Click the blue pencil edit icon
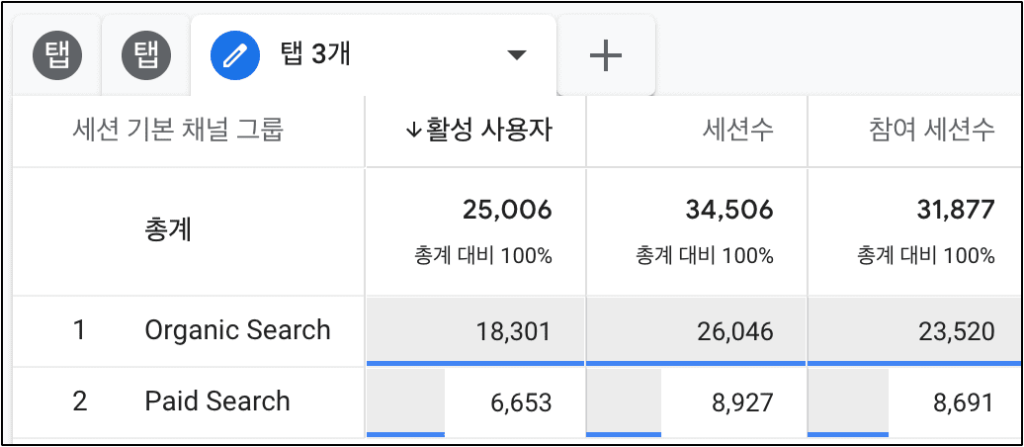Viewport: 1024px width, 447px height. [x=234, y=56]
